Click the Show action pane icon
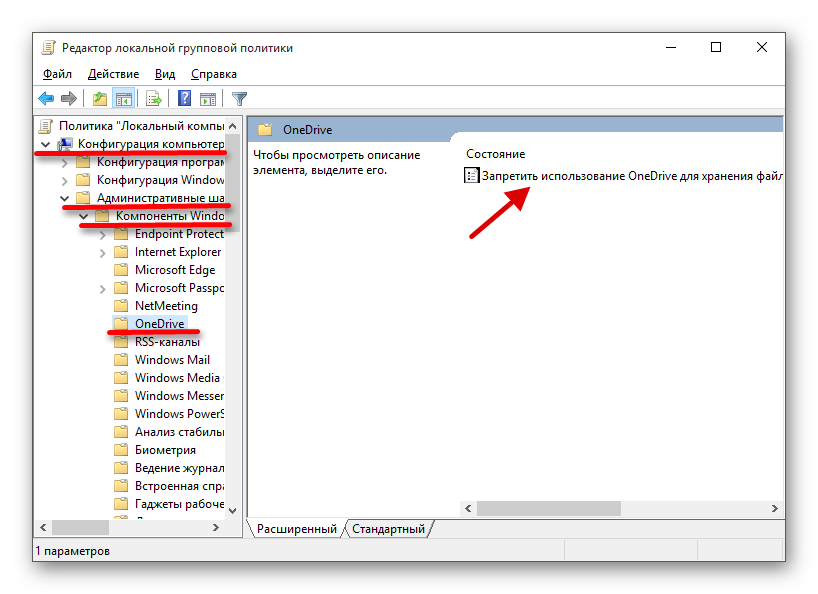The height and width of the screenshot is (594, 818). pos(208,98)
